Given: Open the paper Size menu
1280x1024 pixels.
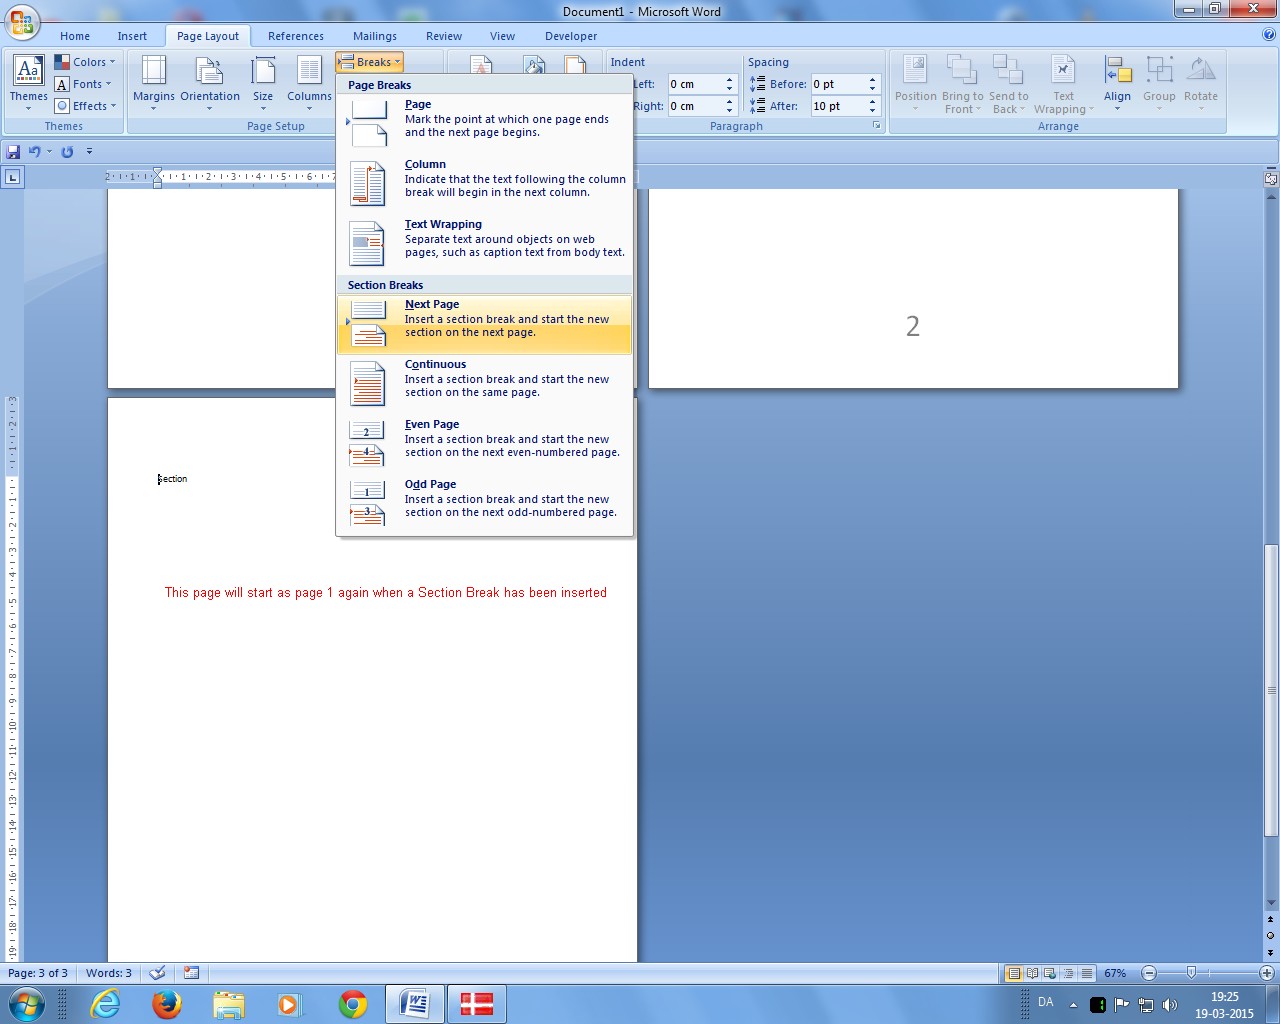Looking at the screenshot, I should click(x=263, y=84).
